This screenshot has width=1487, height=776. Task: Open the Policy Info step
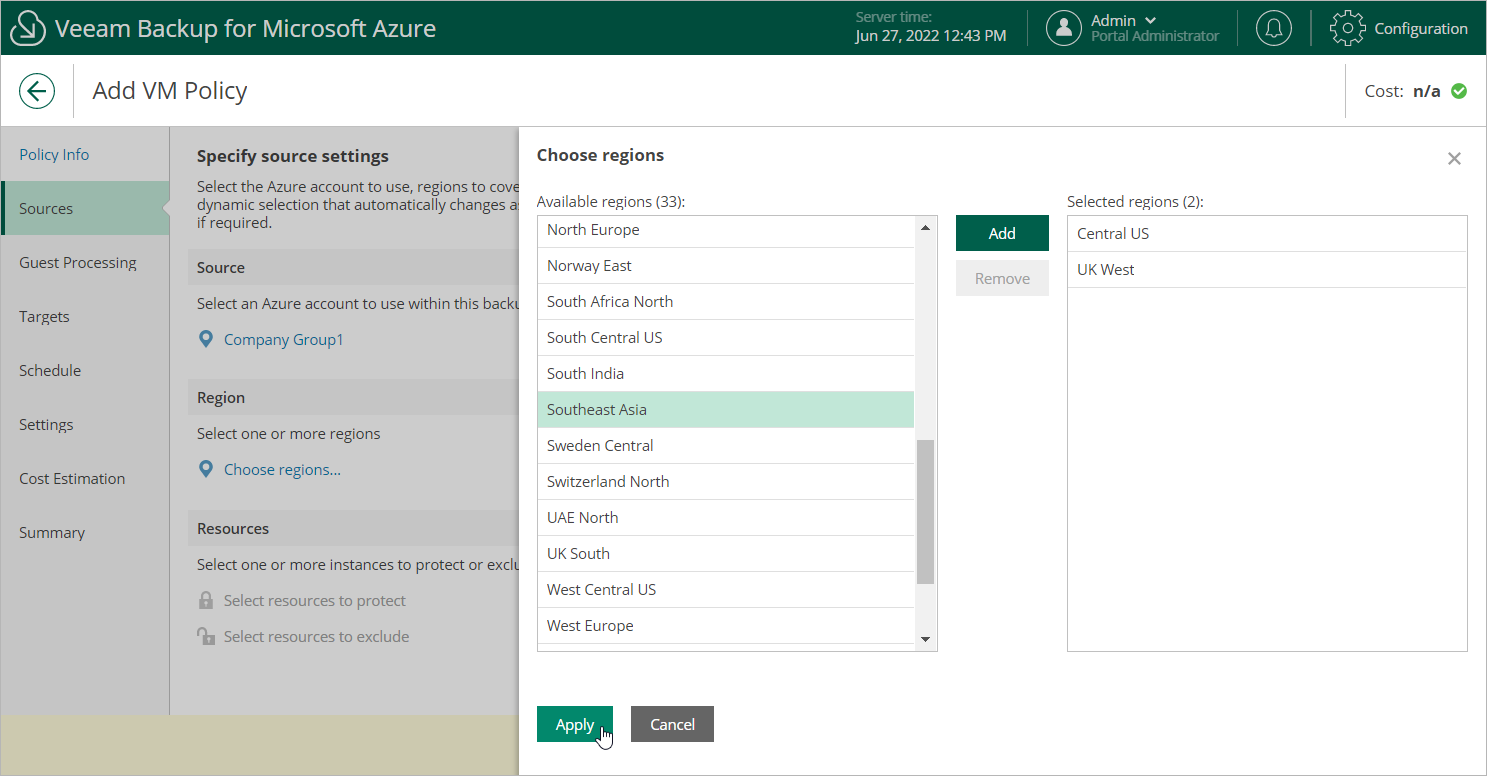tap(54, 155)
